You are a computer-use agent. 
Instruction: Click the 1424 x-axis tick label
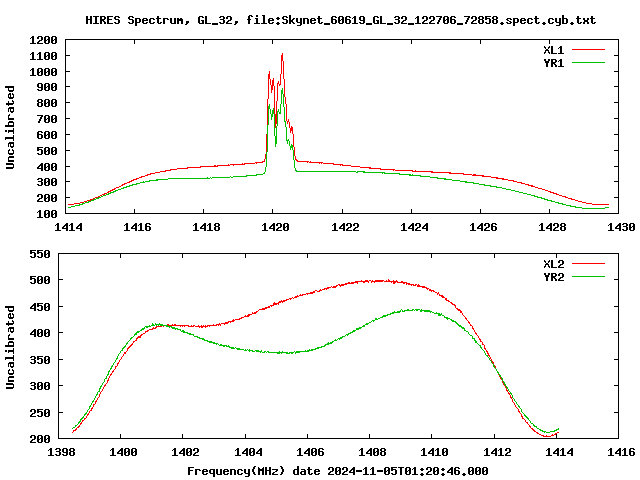[x=414, y=227]
